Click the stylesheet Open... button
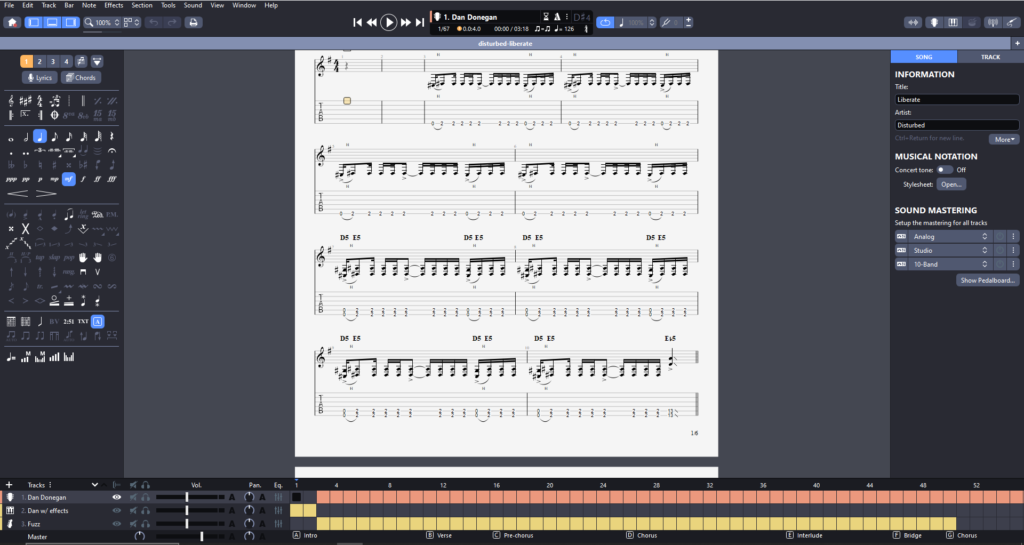The height and width of the screenshot is (545, 1024). [x=951, y=184]
